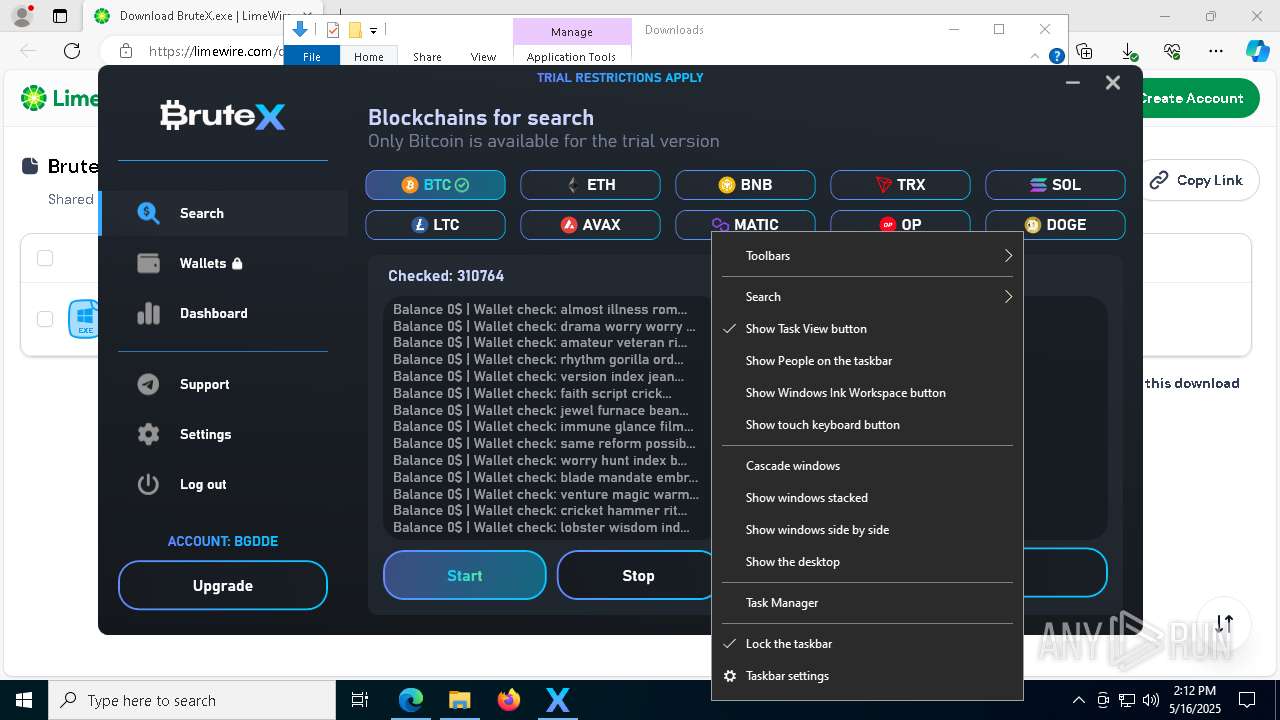This screenshot has width=1280, height=720.
Task: Open the Quick Access Toolbar dropdown
Action: (373, 31)
